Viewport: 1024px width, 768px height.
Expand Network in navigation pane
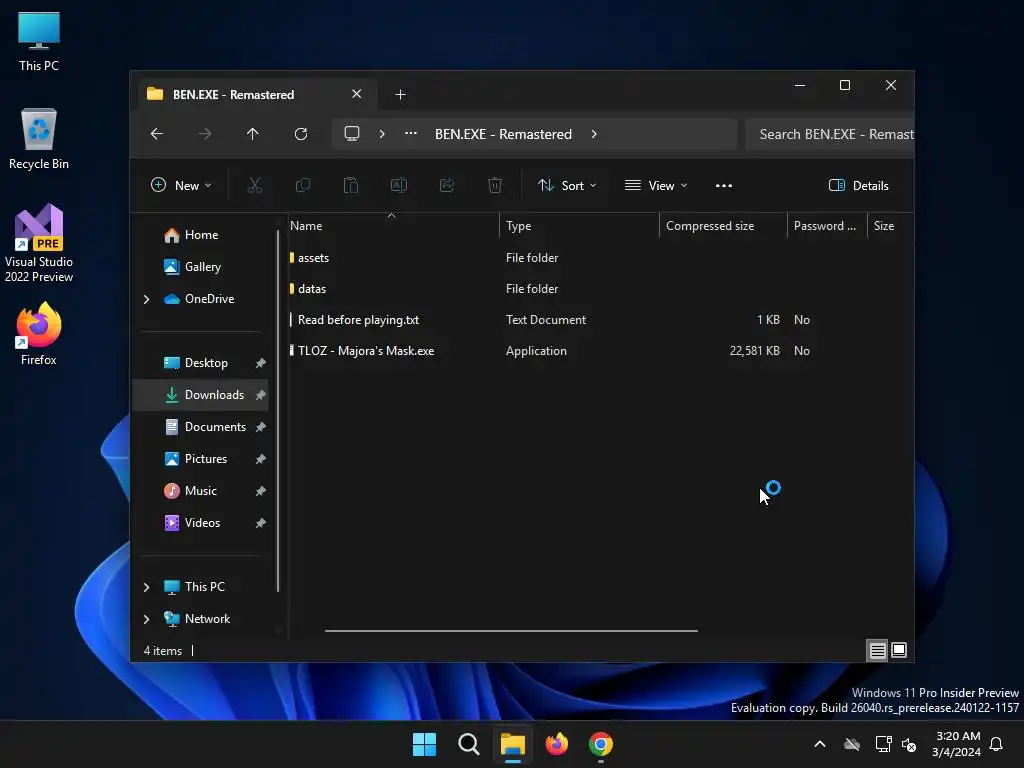(146, 619)
